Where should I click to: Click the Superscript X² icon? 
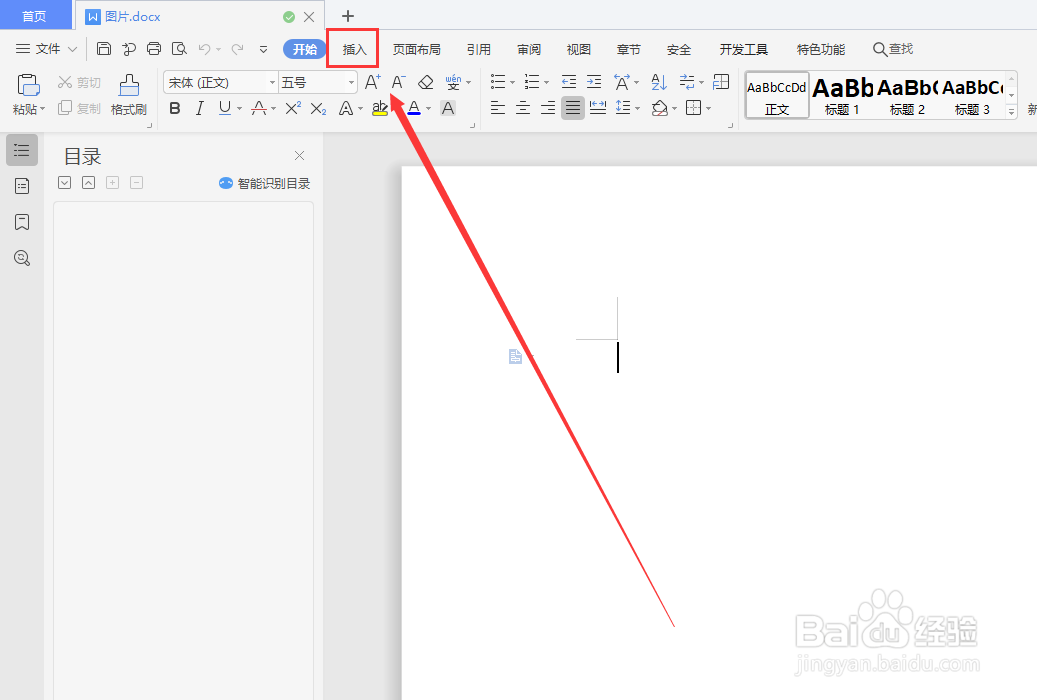point(293,108)
